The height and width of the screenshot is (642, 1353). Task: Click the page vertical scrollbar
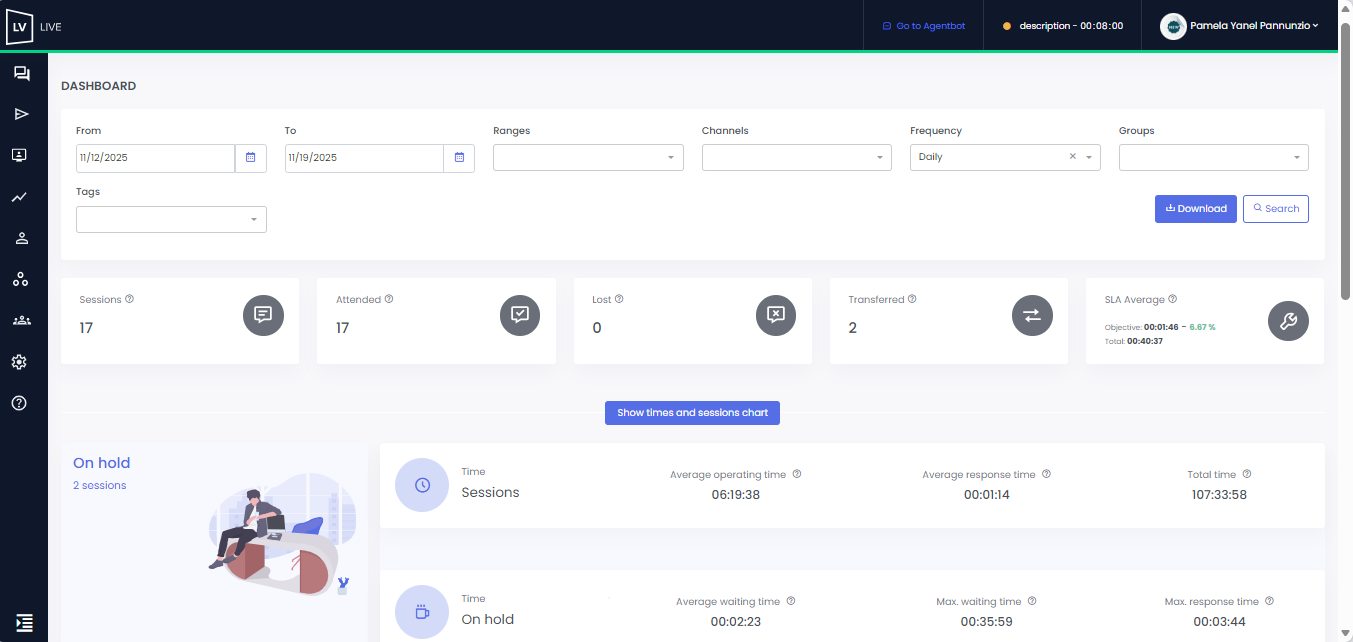tap(1345, 160)
